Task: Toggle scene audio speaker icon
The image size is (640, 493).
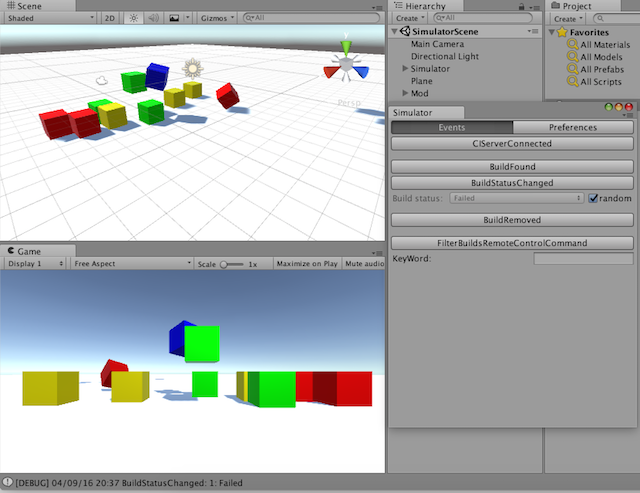Action: 153,18
